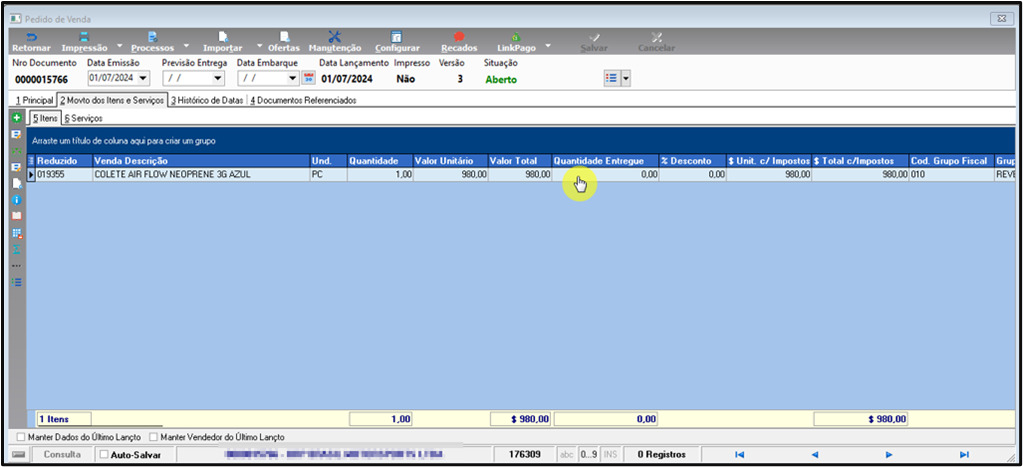1023x467 pixels.
Task: Expand the Impressão dropdown arrow
Action: (x=120, y=46)
